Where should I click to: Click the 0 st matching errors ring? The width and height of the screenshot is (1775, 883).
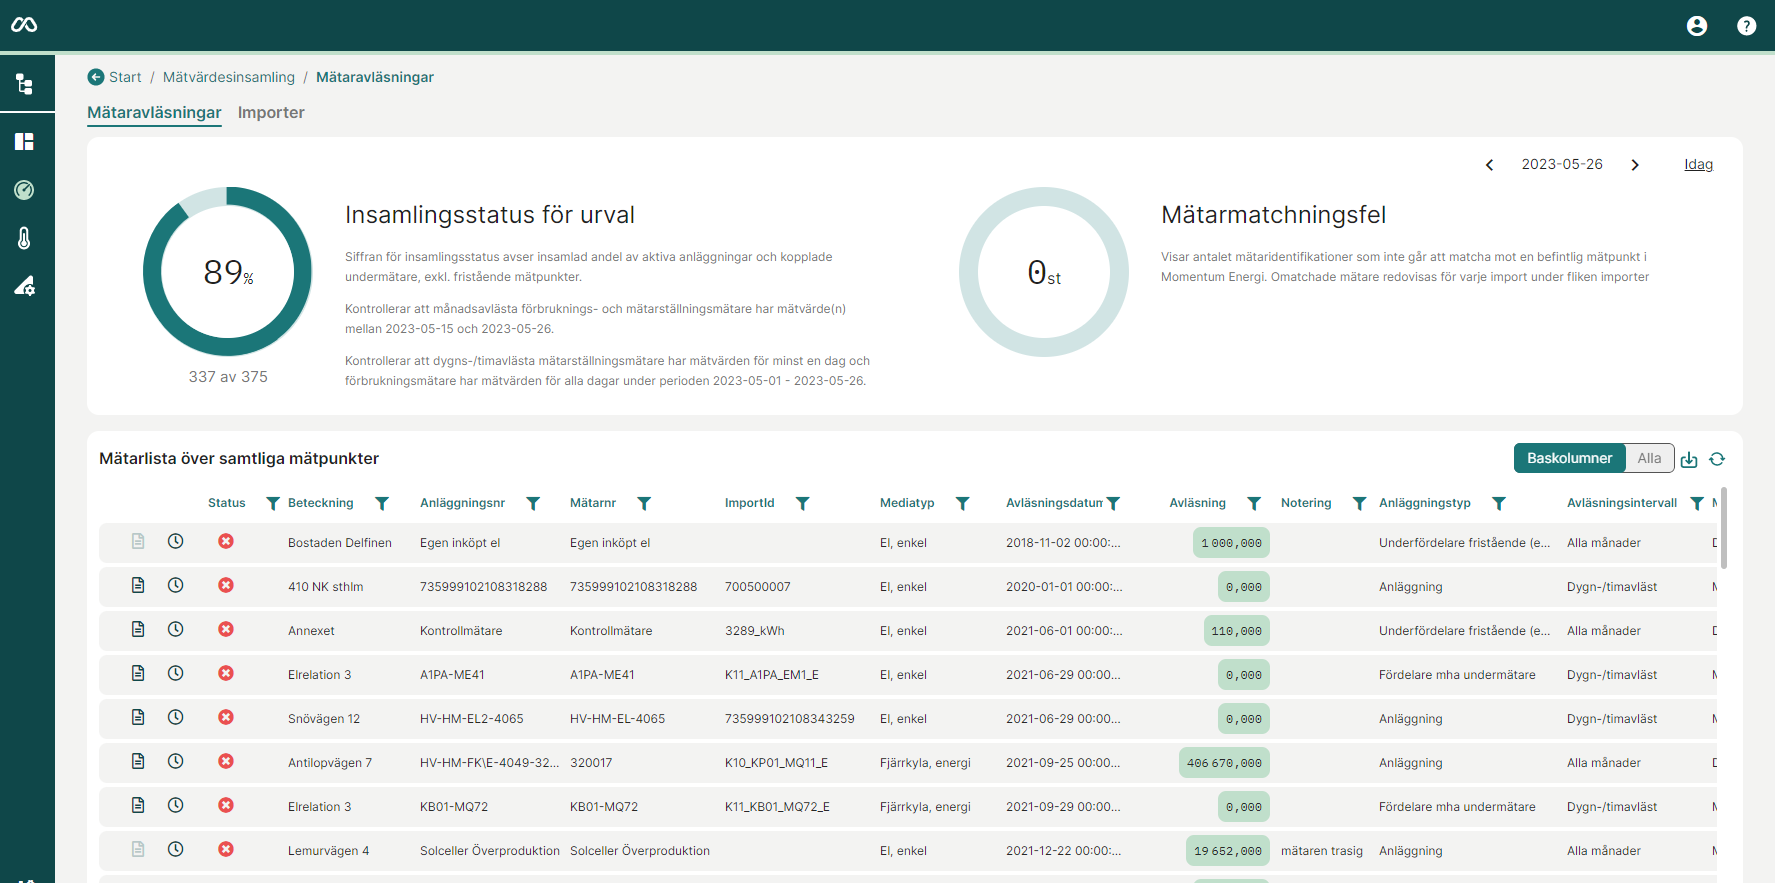tap(1044, 271)
